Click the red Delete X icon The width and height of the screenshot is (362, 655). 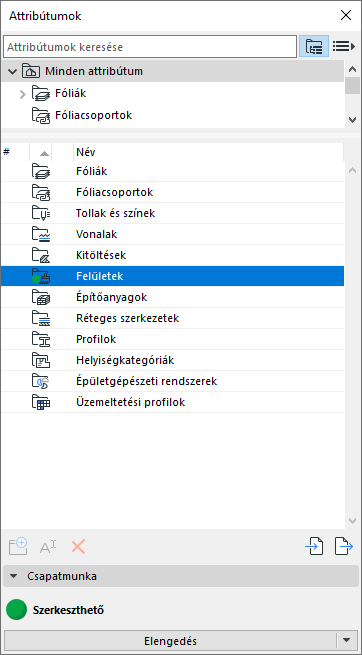pyautogui.click(x=78, y=546)
